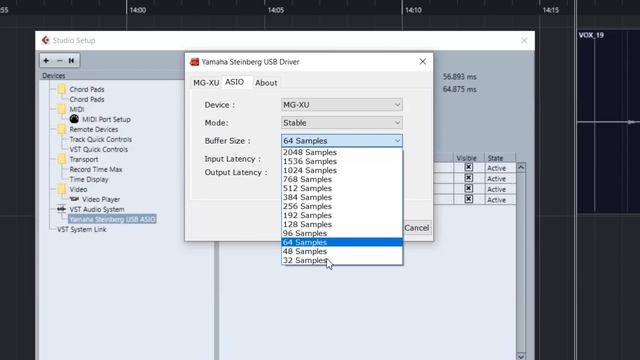640x360 pixels.
Task: Click the remove device minus icon
Action: (x=60, y=60)
